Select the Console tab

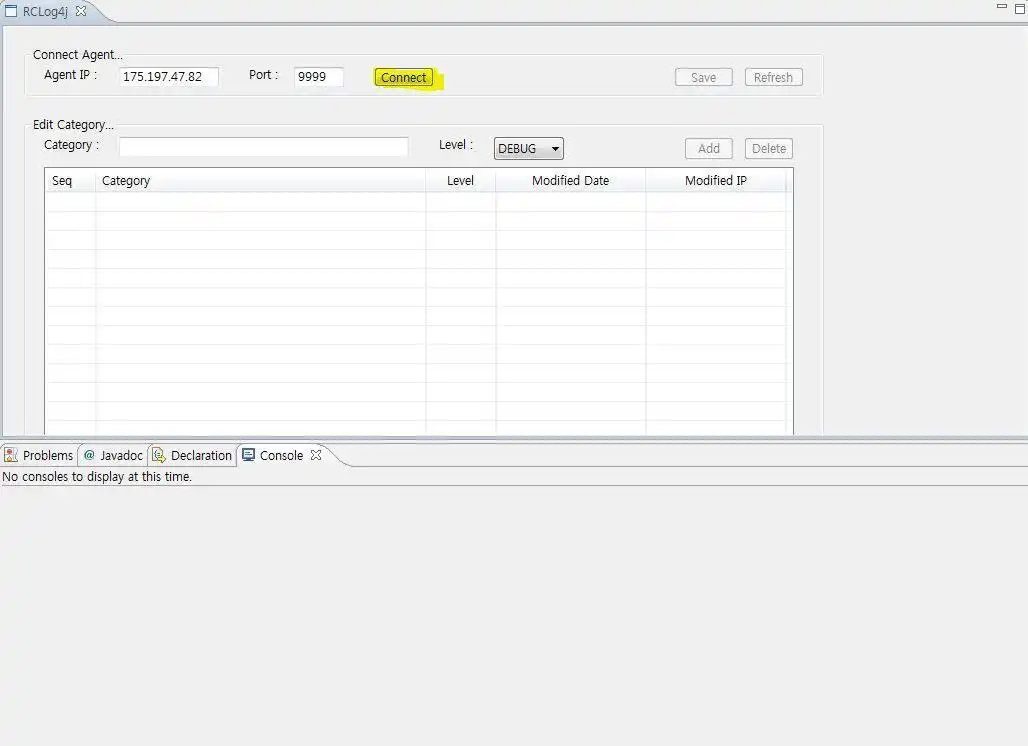(x=281, y=455)
